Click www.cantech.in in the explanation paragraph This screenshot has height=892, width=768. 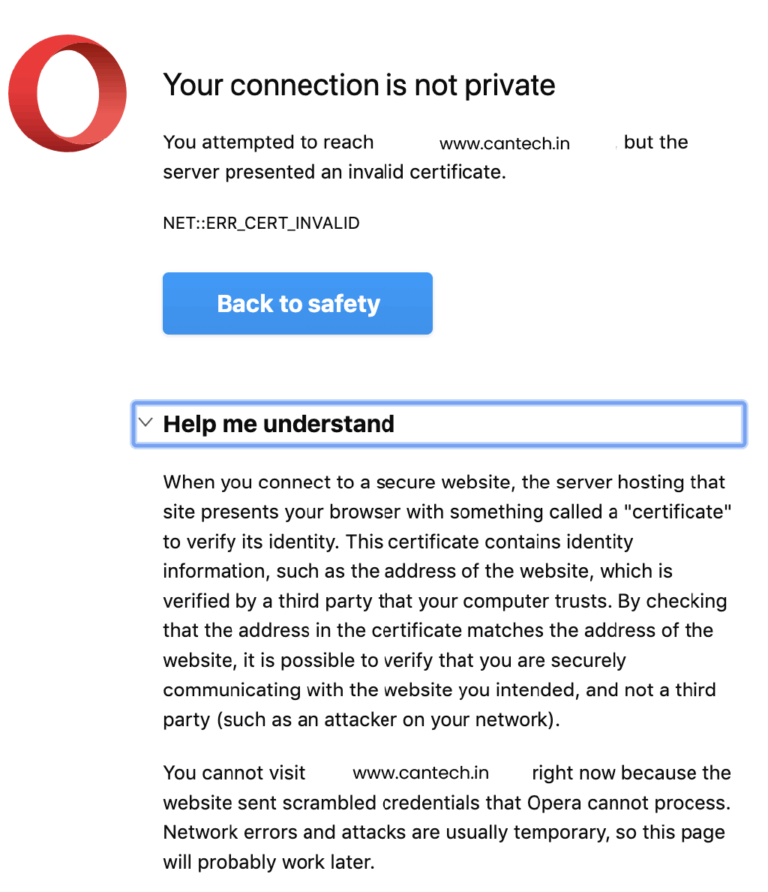421,772
